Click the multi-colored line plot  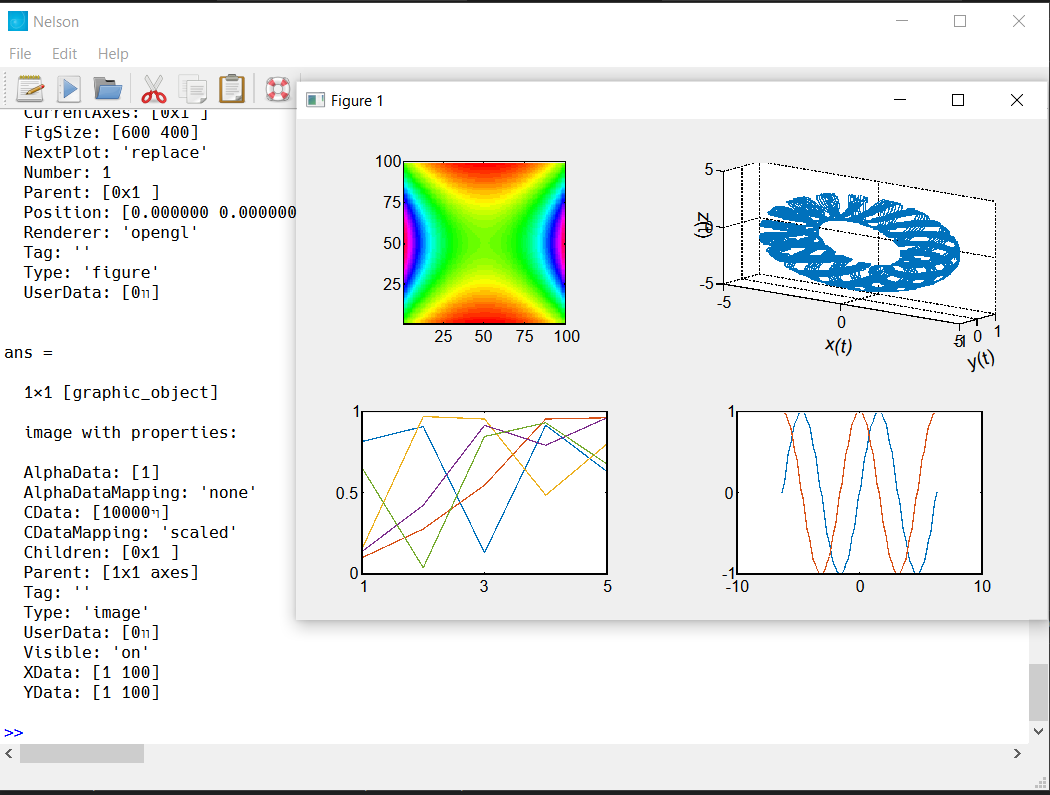(x=484, y=492)
